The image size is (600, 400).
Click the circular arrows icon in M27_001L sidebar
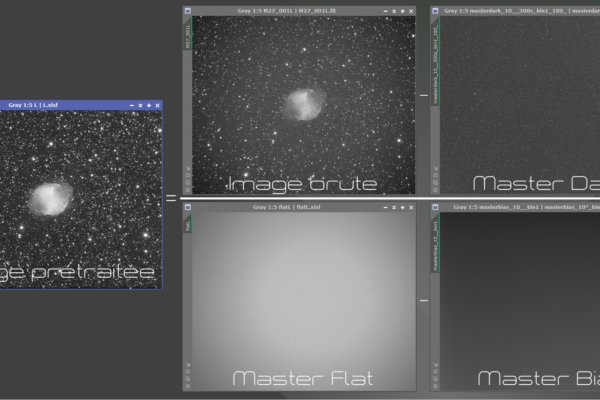(188, 182)
